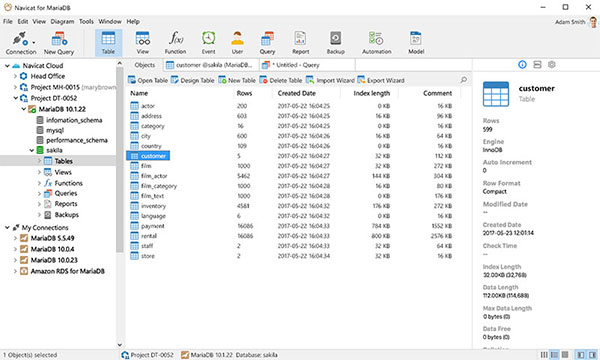Screen dimensions: 600x360
Task: Click the Design Table button
Action: (193, 80)
